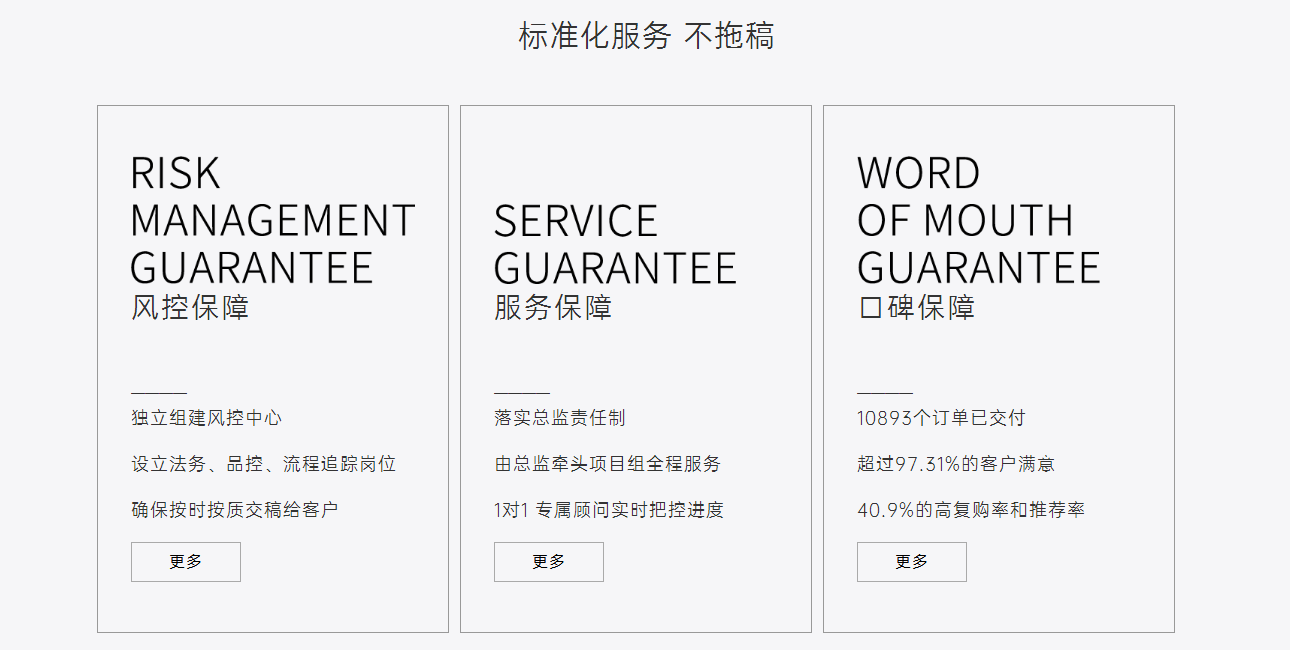Viewport: 1290px width, 650px height.
Task: Select the RISK MANAGEMENT GUARANTEE heading
Action: 272,221
